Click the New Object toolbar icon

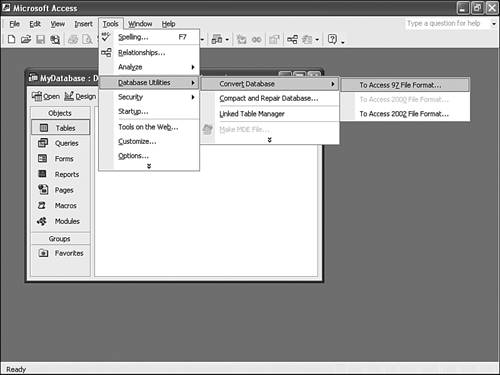[307, 40]
